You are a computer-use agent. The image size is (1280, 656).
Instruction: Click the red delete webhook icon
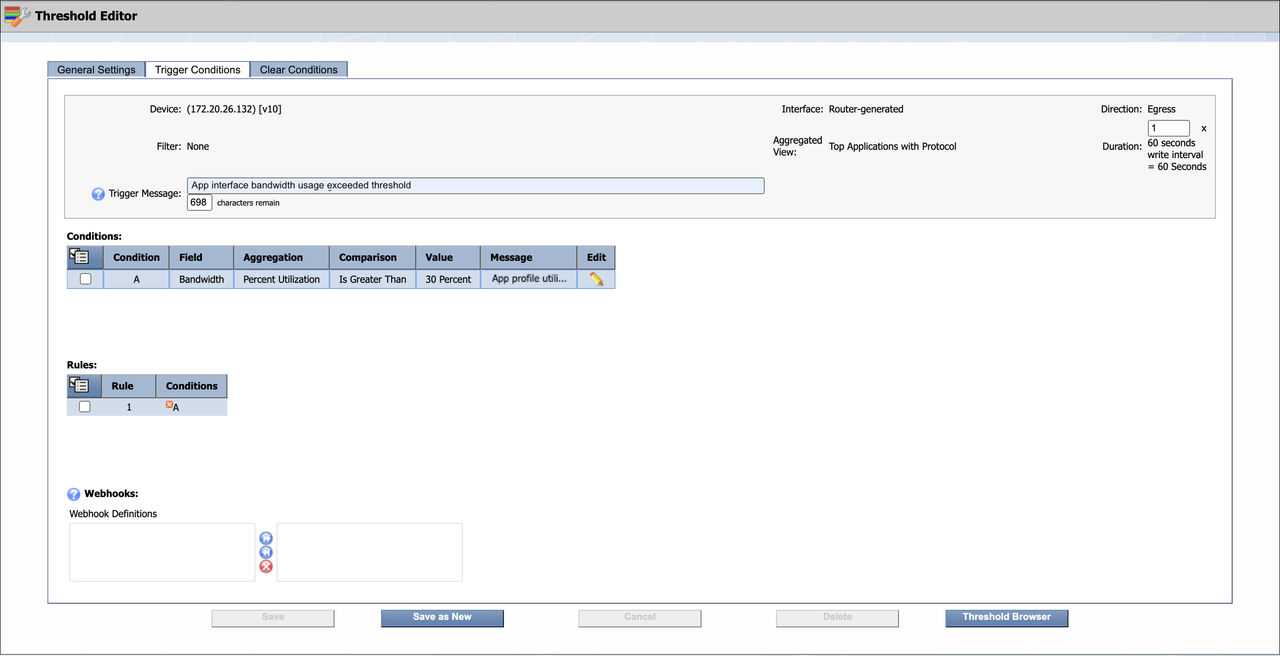266,567
